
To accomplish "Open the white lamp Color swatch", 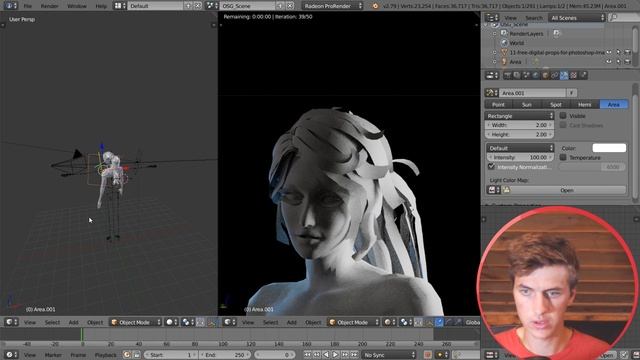I will click(609, 148).
